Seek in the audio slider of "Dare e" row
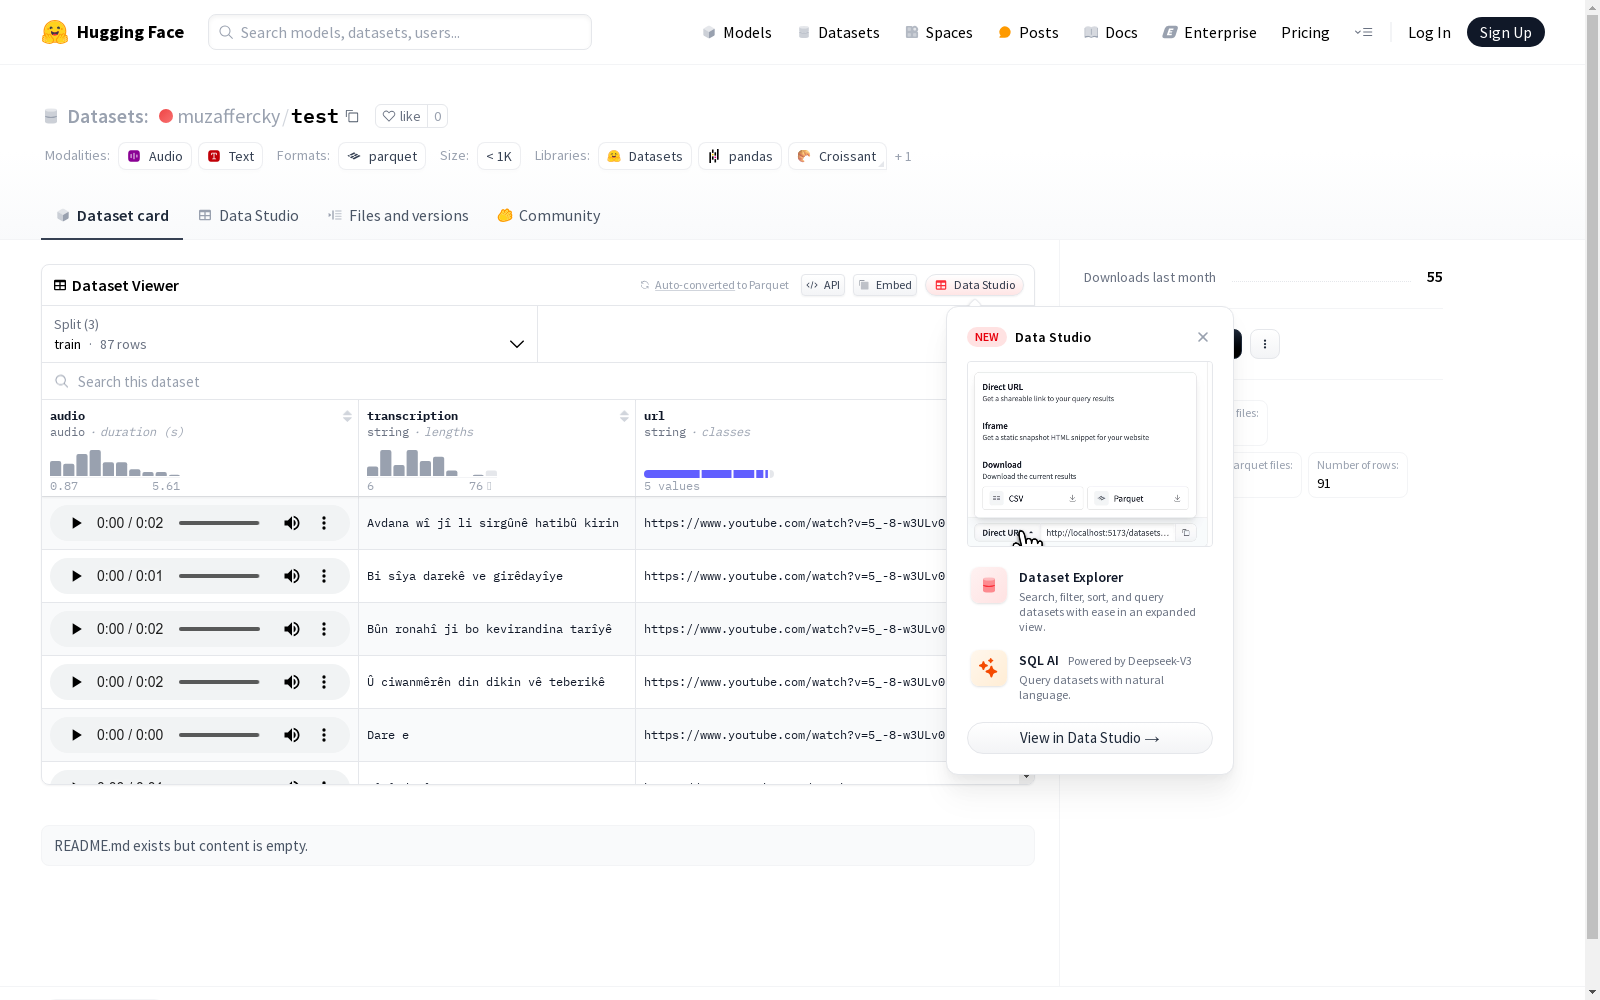 point(219,735)
